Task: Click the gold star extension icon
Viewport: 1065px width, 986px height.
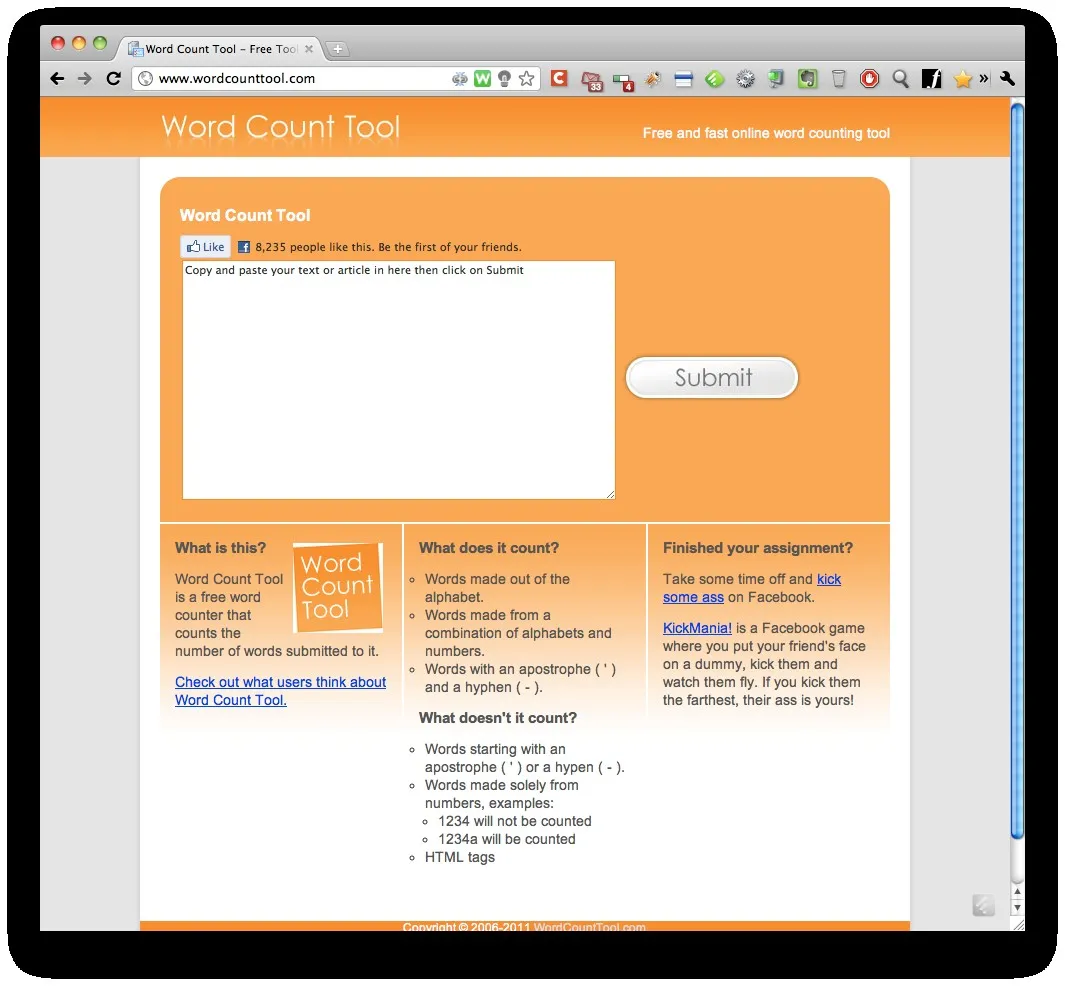Action: [x=962, y=79]
